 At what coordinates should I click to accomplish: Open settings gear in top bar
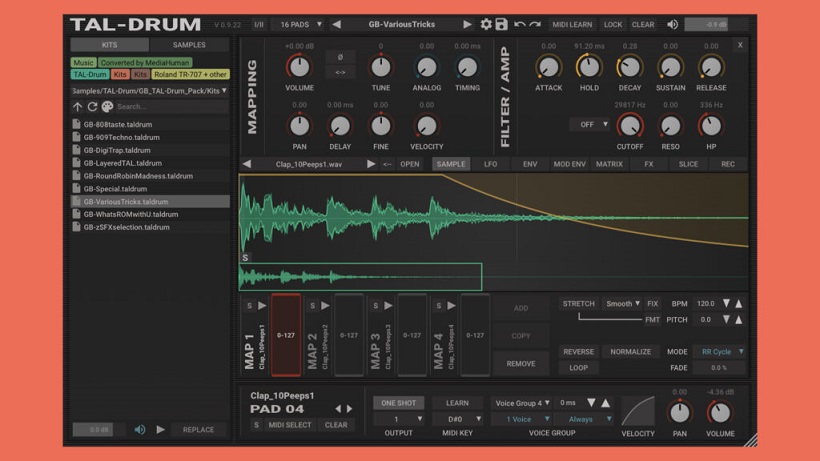(x=486, y=24)
